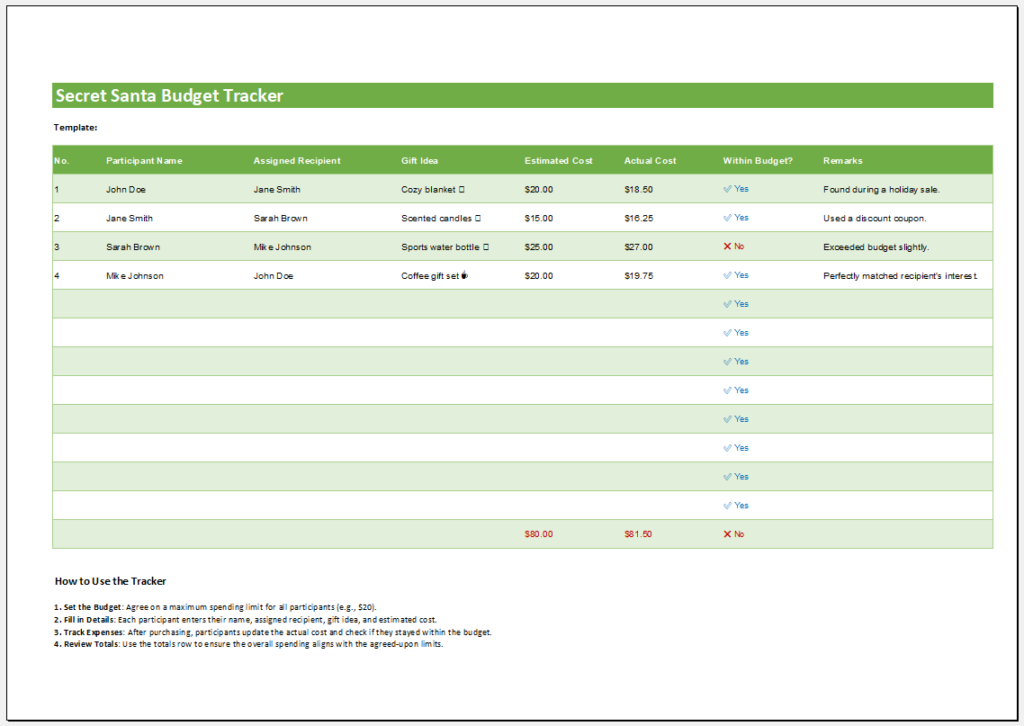Screen dimensions: 1024x726
Task: Select assigned recipient Jane Smith in row 1
Action: (x=277, y=189)
